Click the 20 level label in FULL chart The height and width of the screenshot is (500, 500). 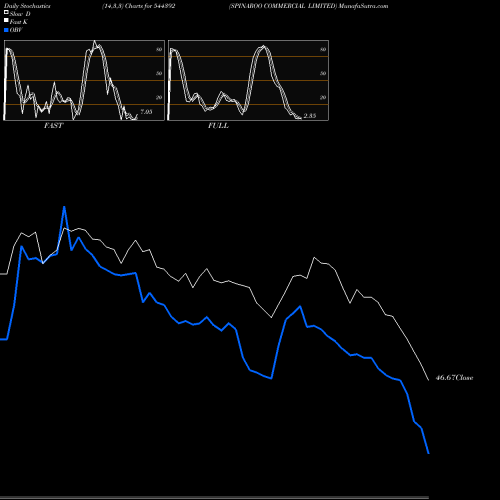(x=323, y=97)
